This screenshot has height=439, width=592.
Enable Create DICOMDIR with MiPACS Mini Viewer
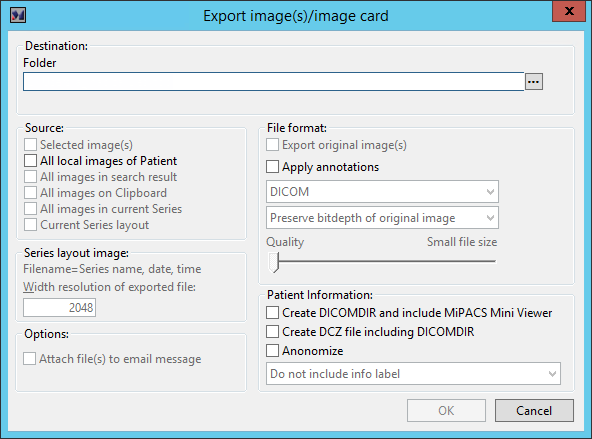[272, 313]
